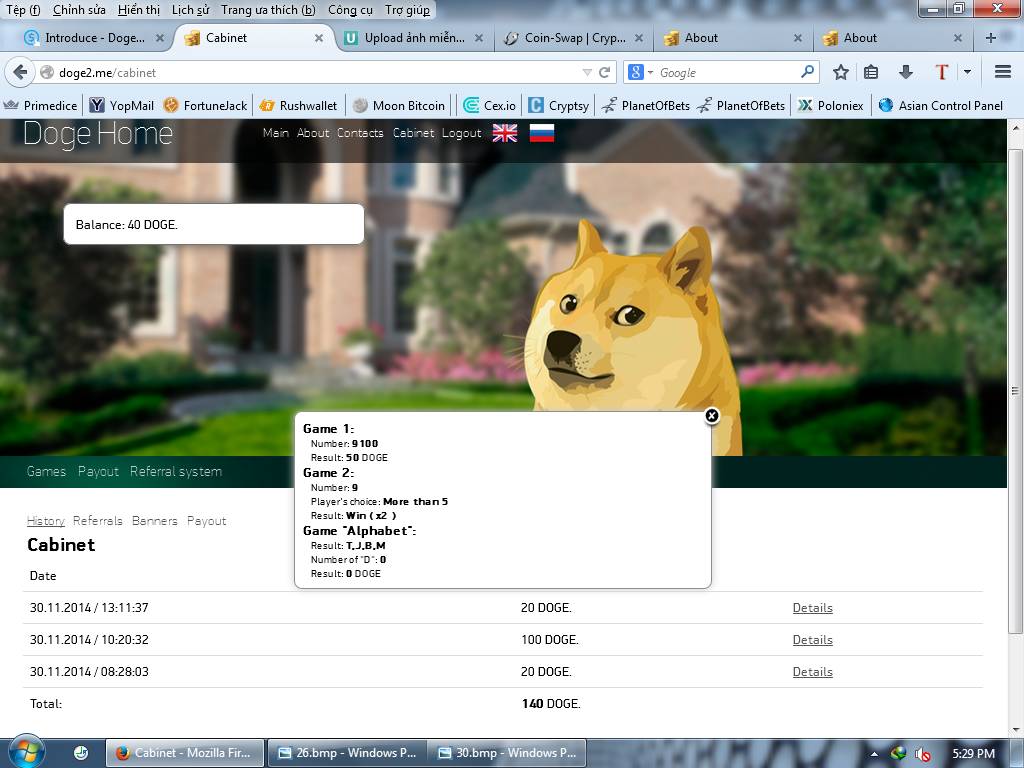The width and height of the screenshot is (1024, 768).
Task: Click the browser back arrow button
Action: 20,72
